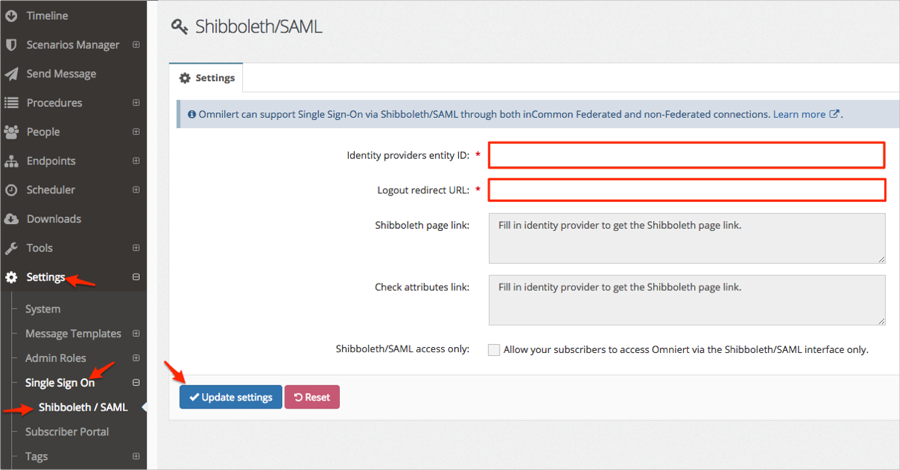The image size is (900, 470).
Task: Click the Update settings button
Action: tap(230, 397)
